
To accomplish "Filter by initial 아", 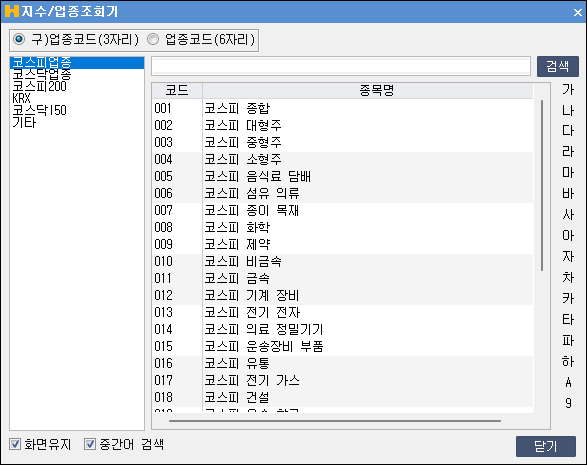I will pos(568,235).
